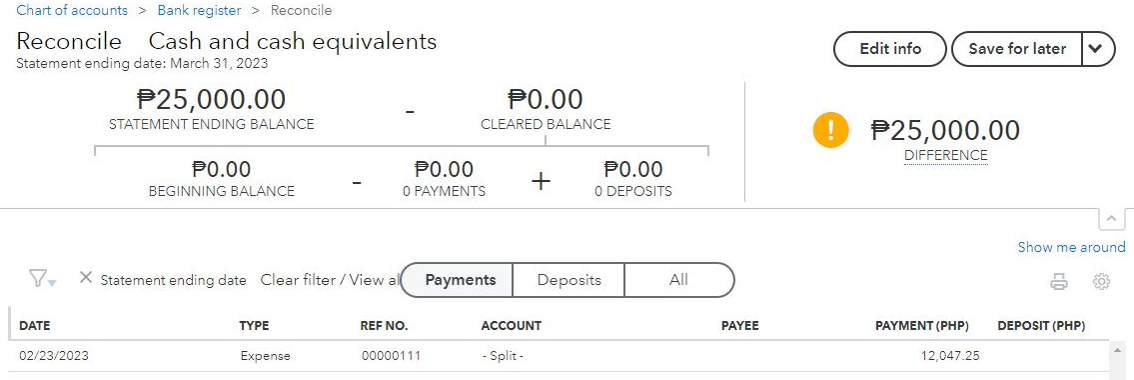The width and height of the screenshot is (1134, 380).
Task: Click the Show me around link
Action: [x=1071, y=248]
